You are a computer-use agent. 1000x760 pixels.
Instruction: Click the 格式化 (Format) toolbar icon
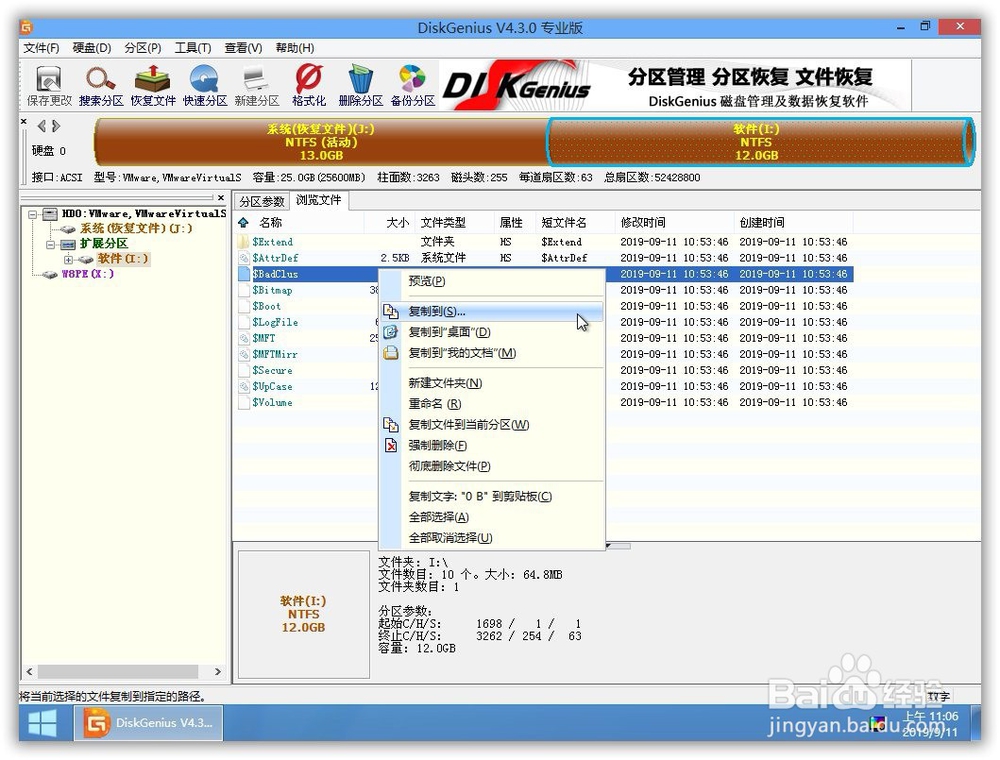(x=308, y=85)
